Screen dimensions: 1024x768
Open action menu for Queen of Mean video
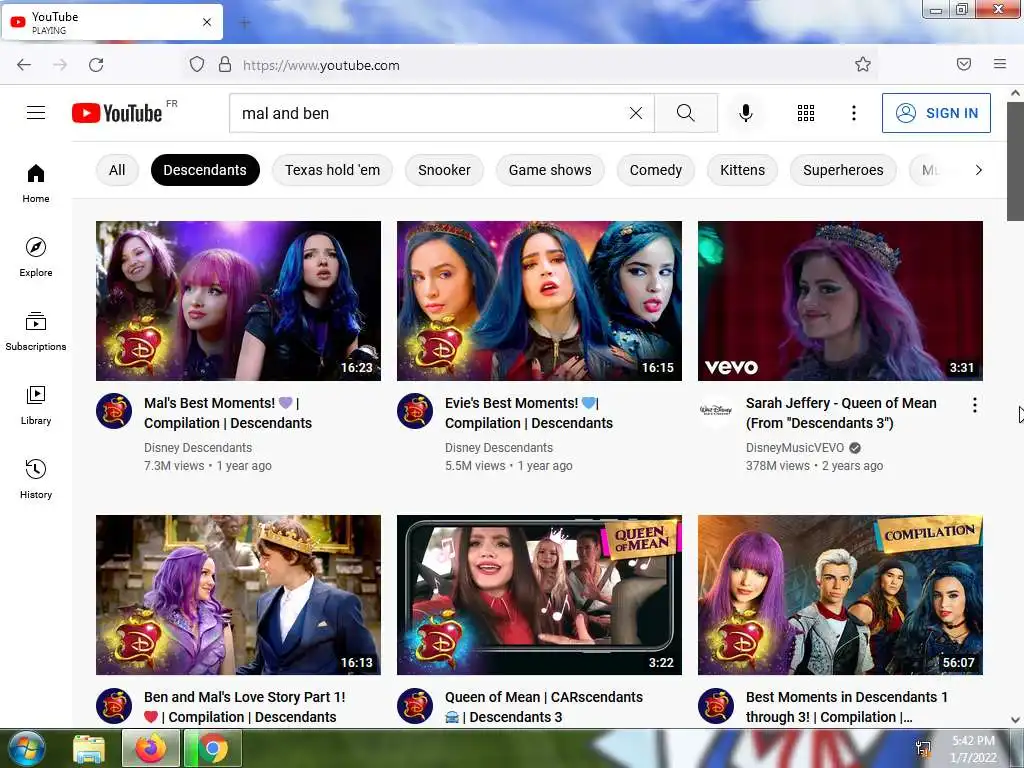974,405
